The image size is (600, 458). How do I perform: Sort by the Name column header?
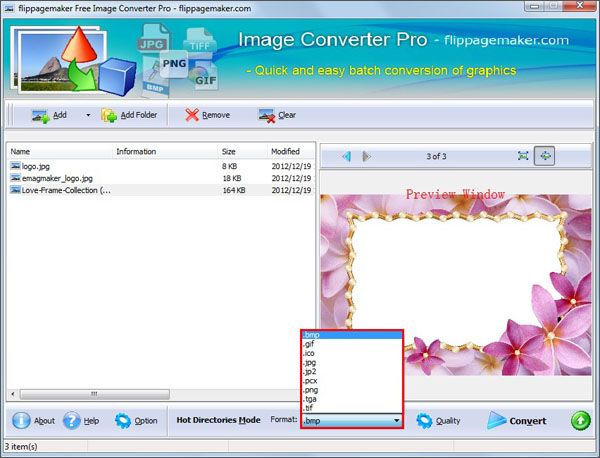[60, 152]
